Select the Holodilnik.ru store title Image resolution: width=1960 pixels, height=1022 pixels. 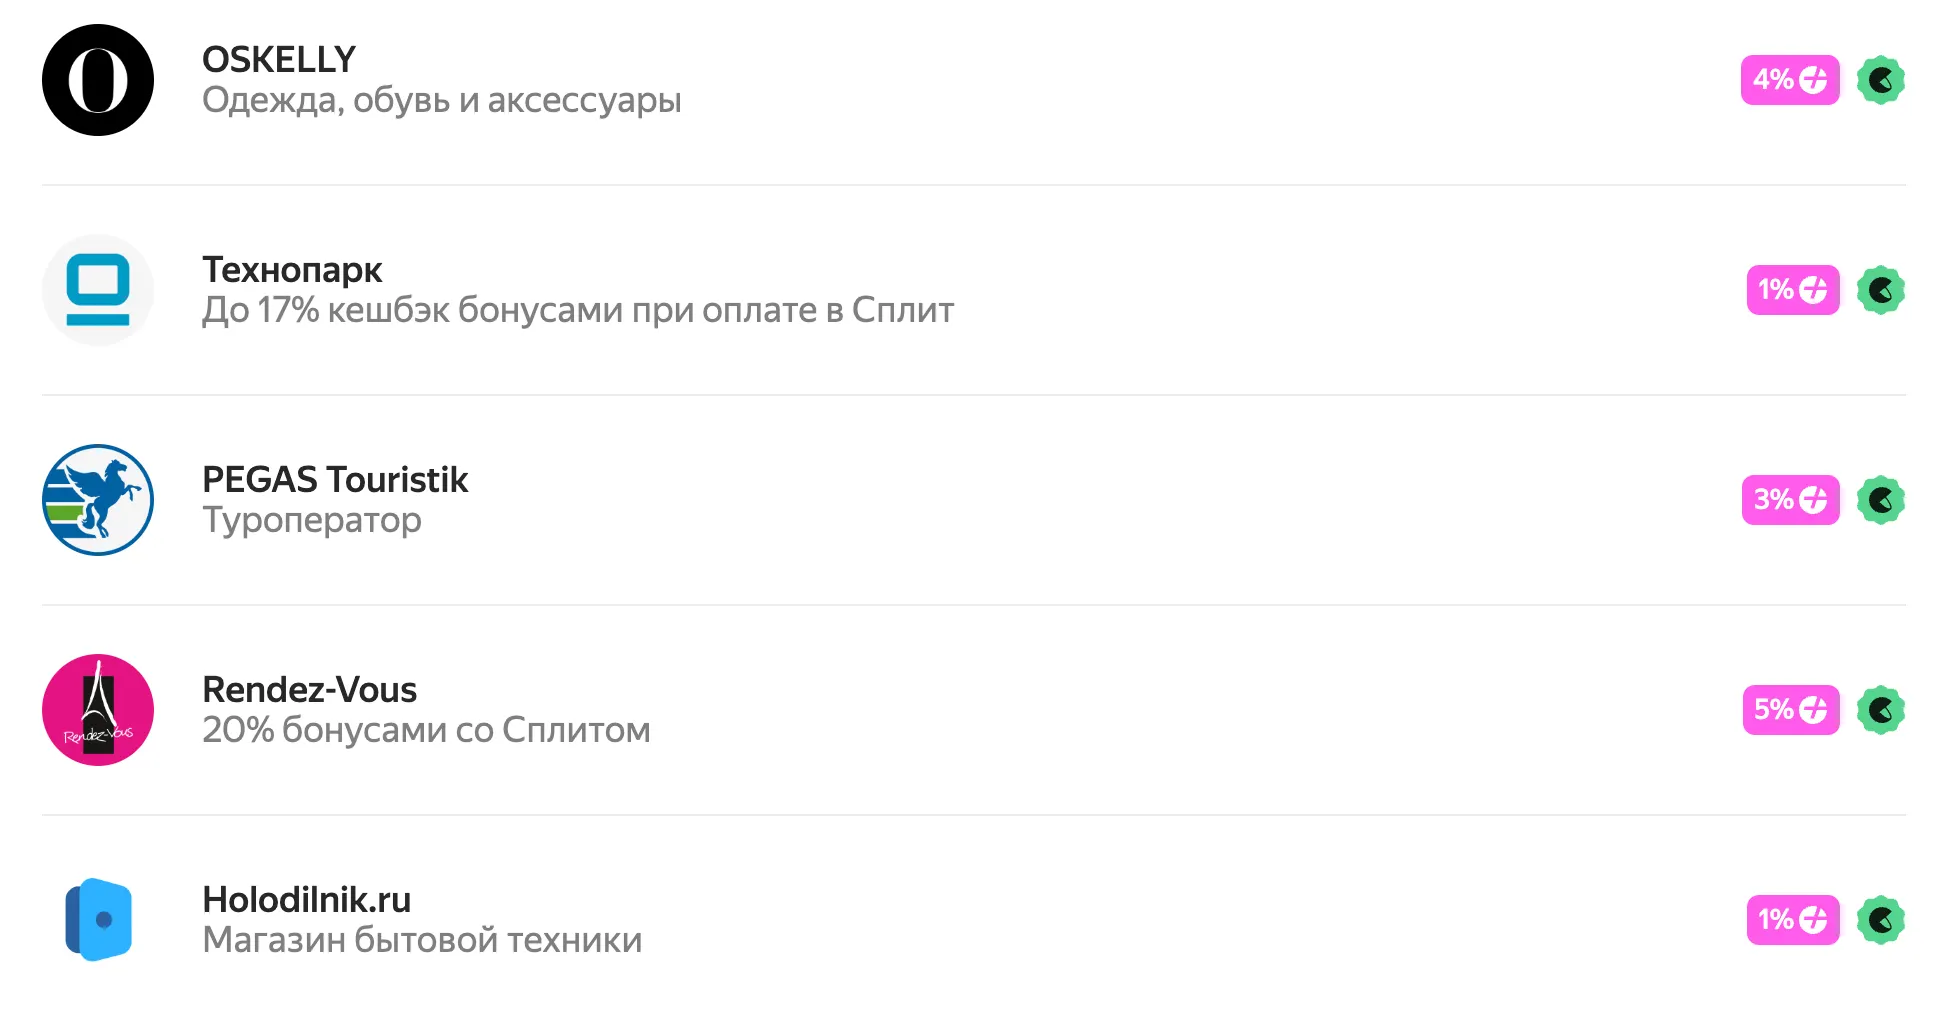pyautogui.click(x=306, y=900)
